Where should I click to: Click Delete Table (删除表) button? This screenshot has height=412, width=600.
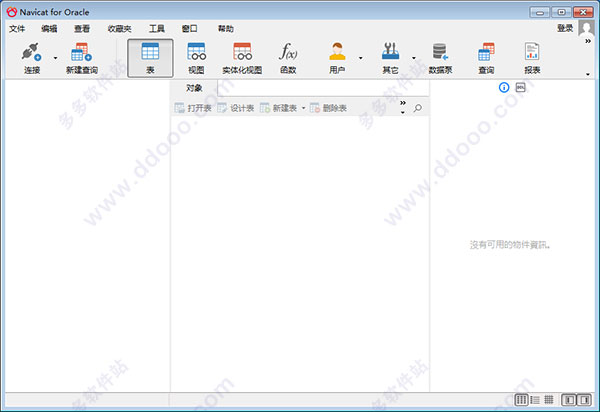click(328, 108)
